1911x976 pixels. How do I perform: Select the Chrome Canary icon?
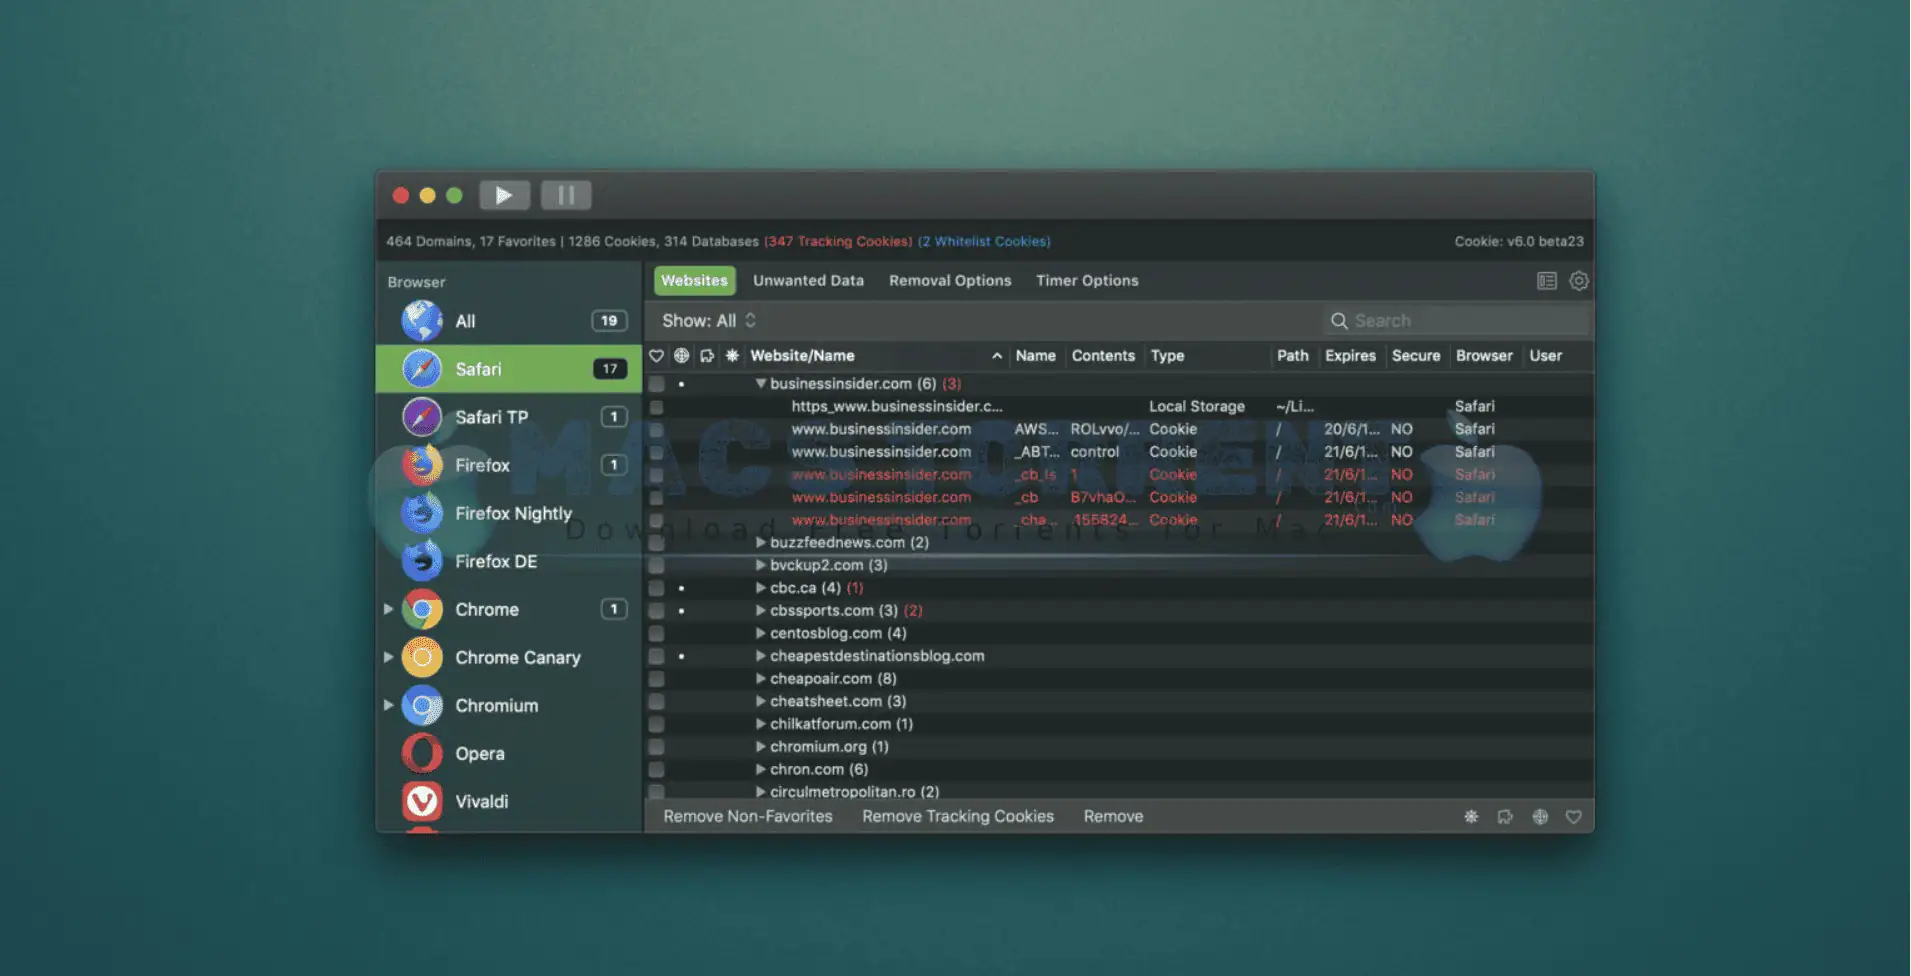tap(422, 657)
